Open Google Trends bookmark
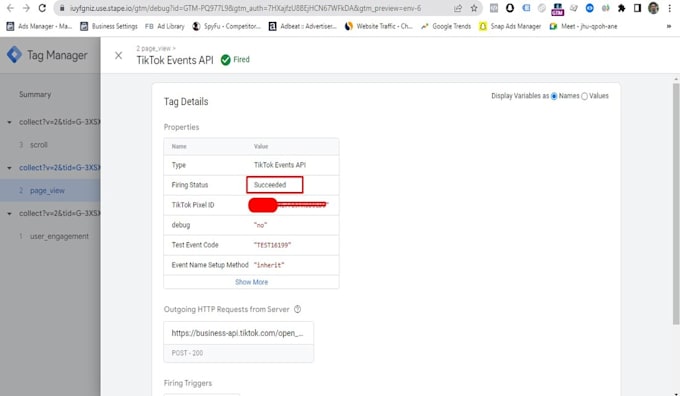 (x=445, y=26)
